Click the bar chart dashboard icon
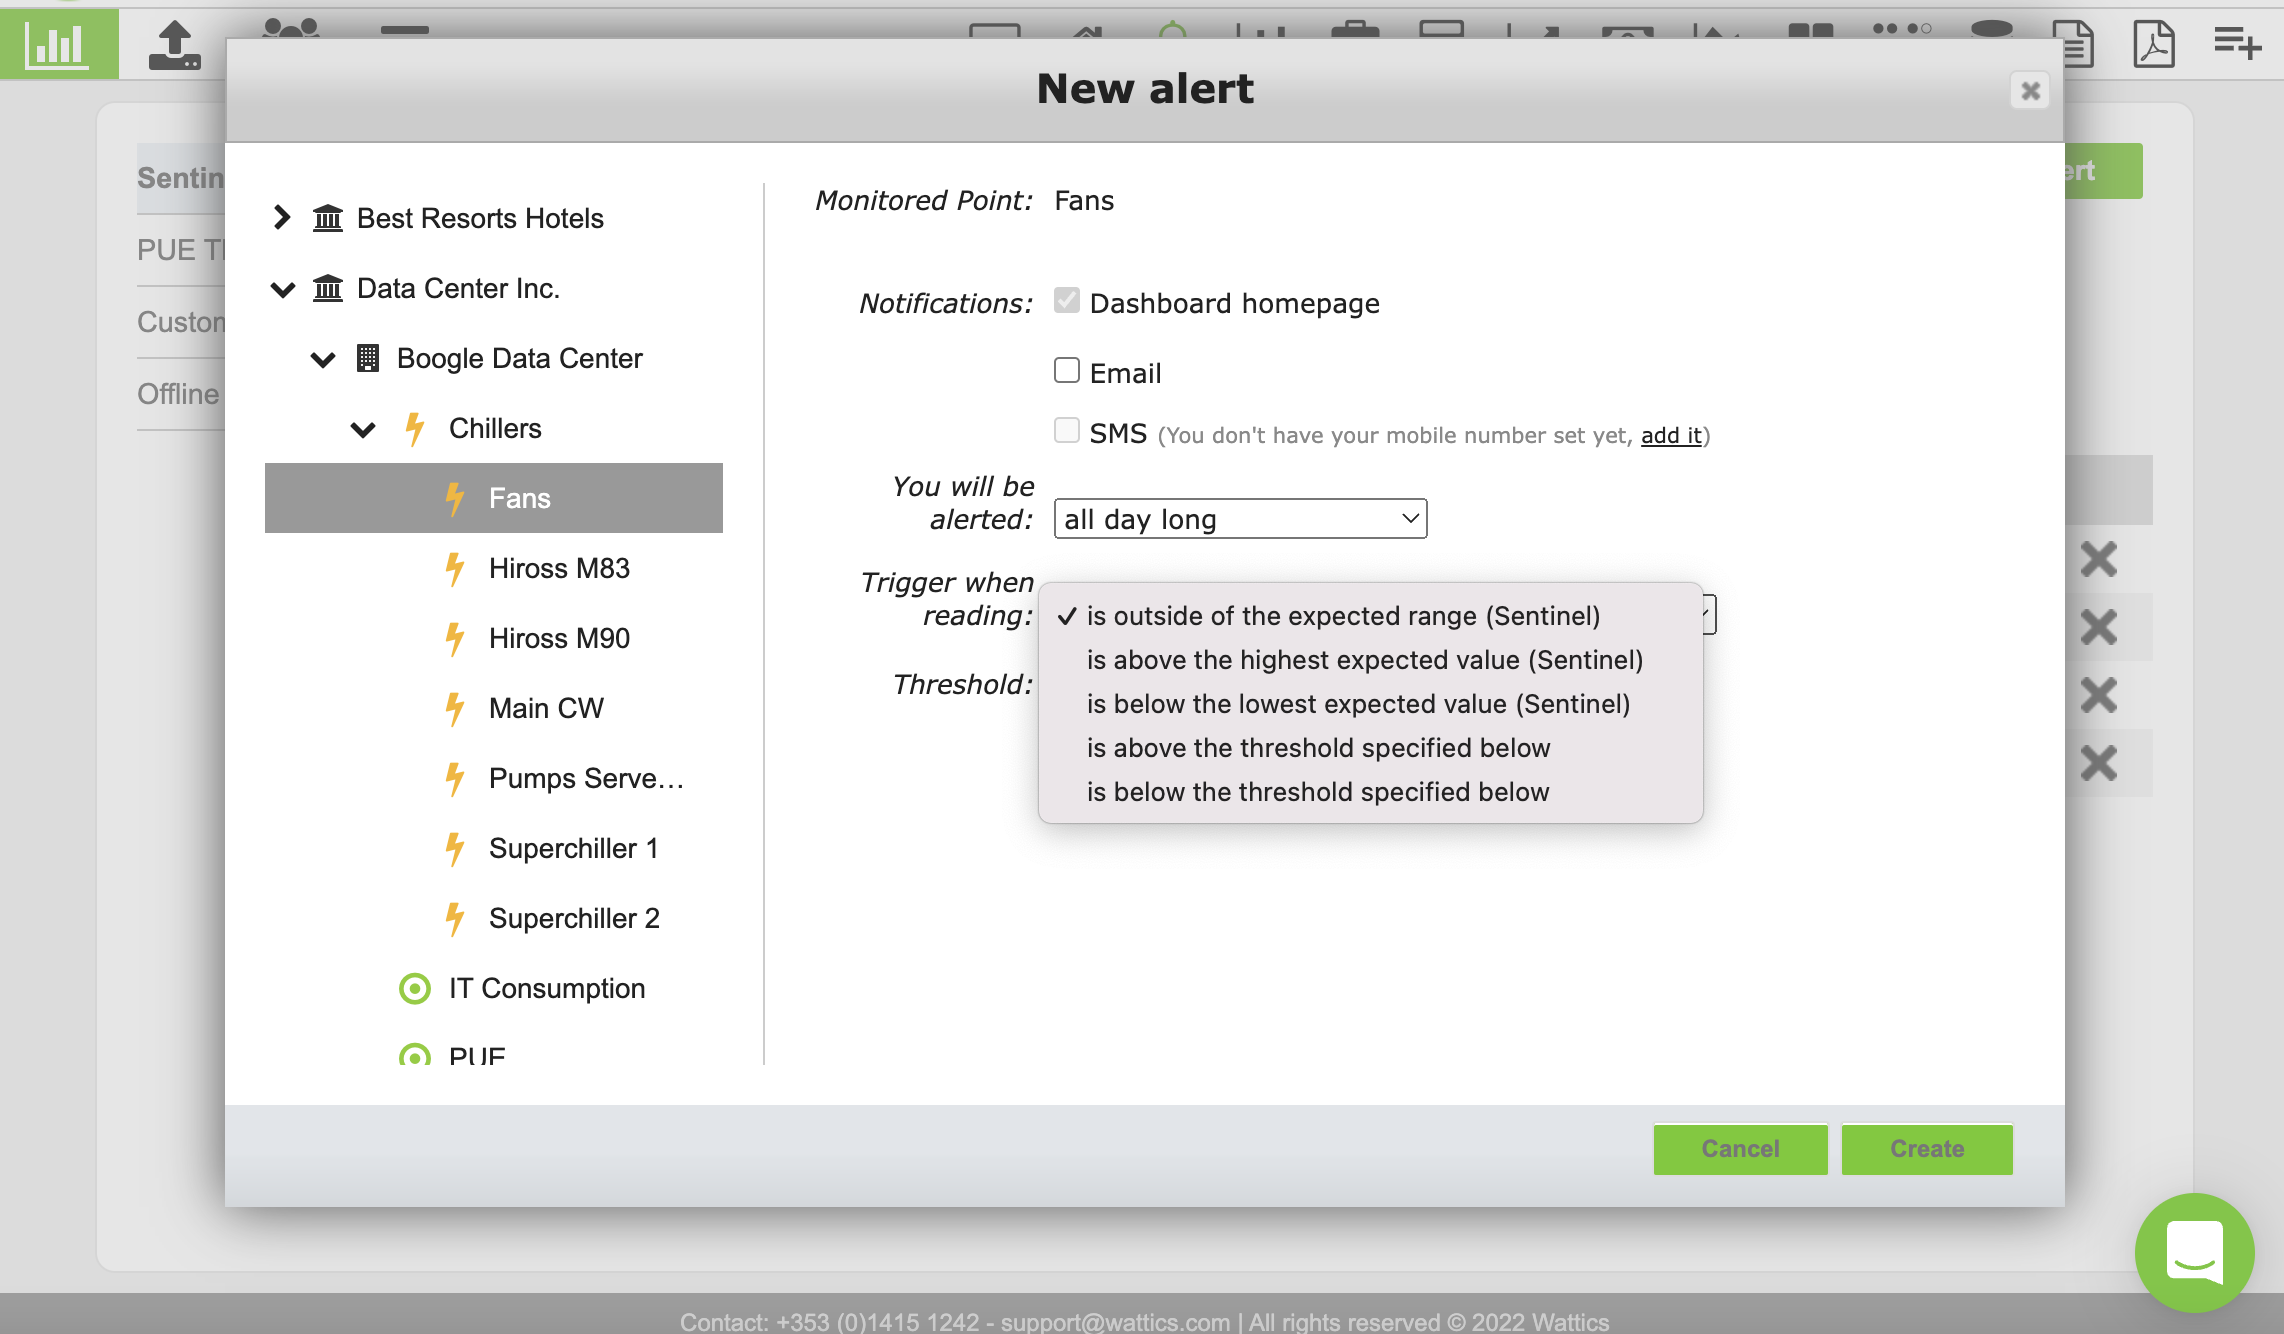 click(57, 44)
